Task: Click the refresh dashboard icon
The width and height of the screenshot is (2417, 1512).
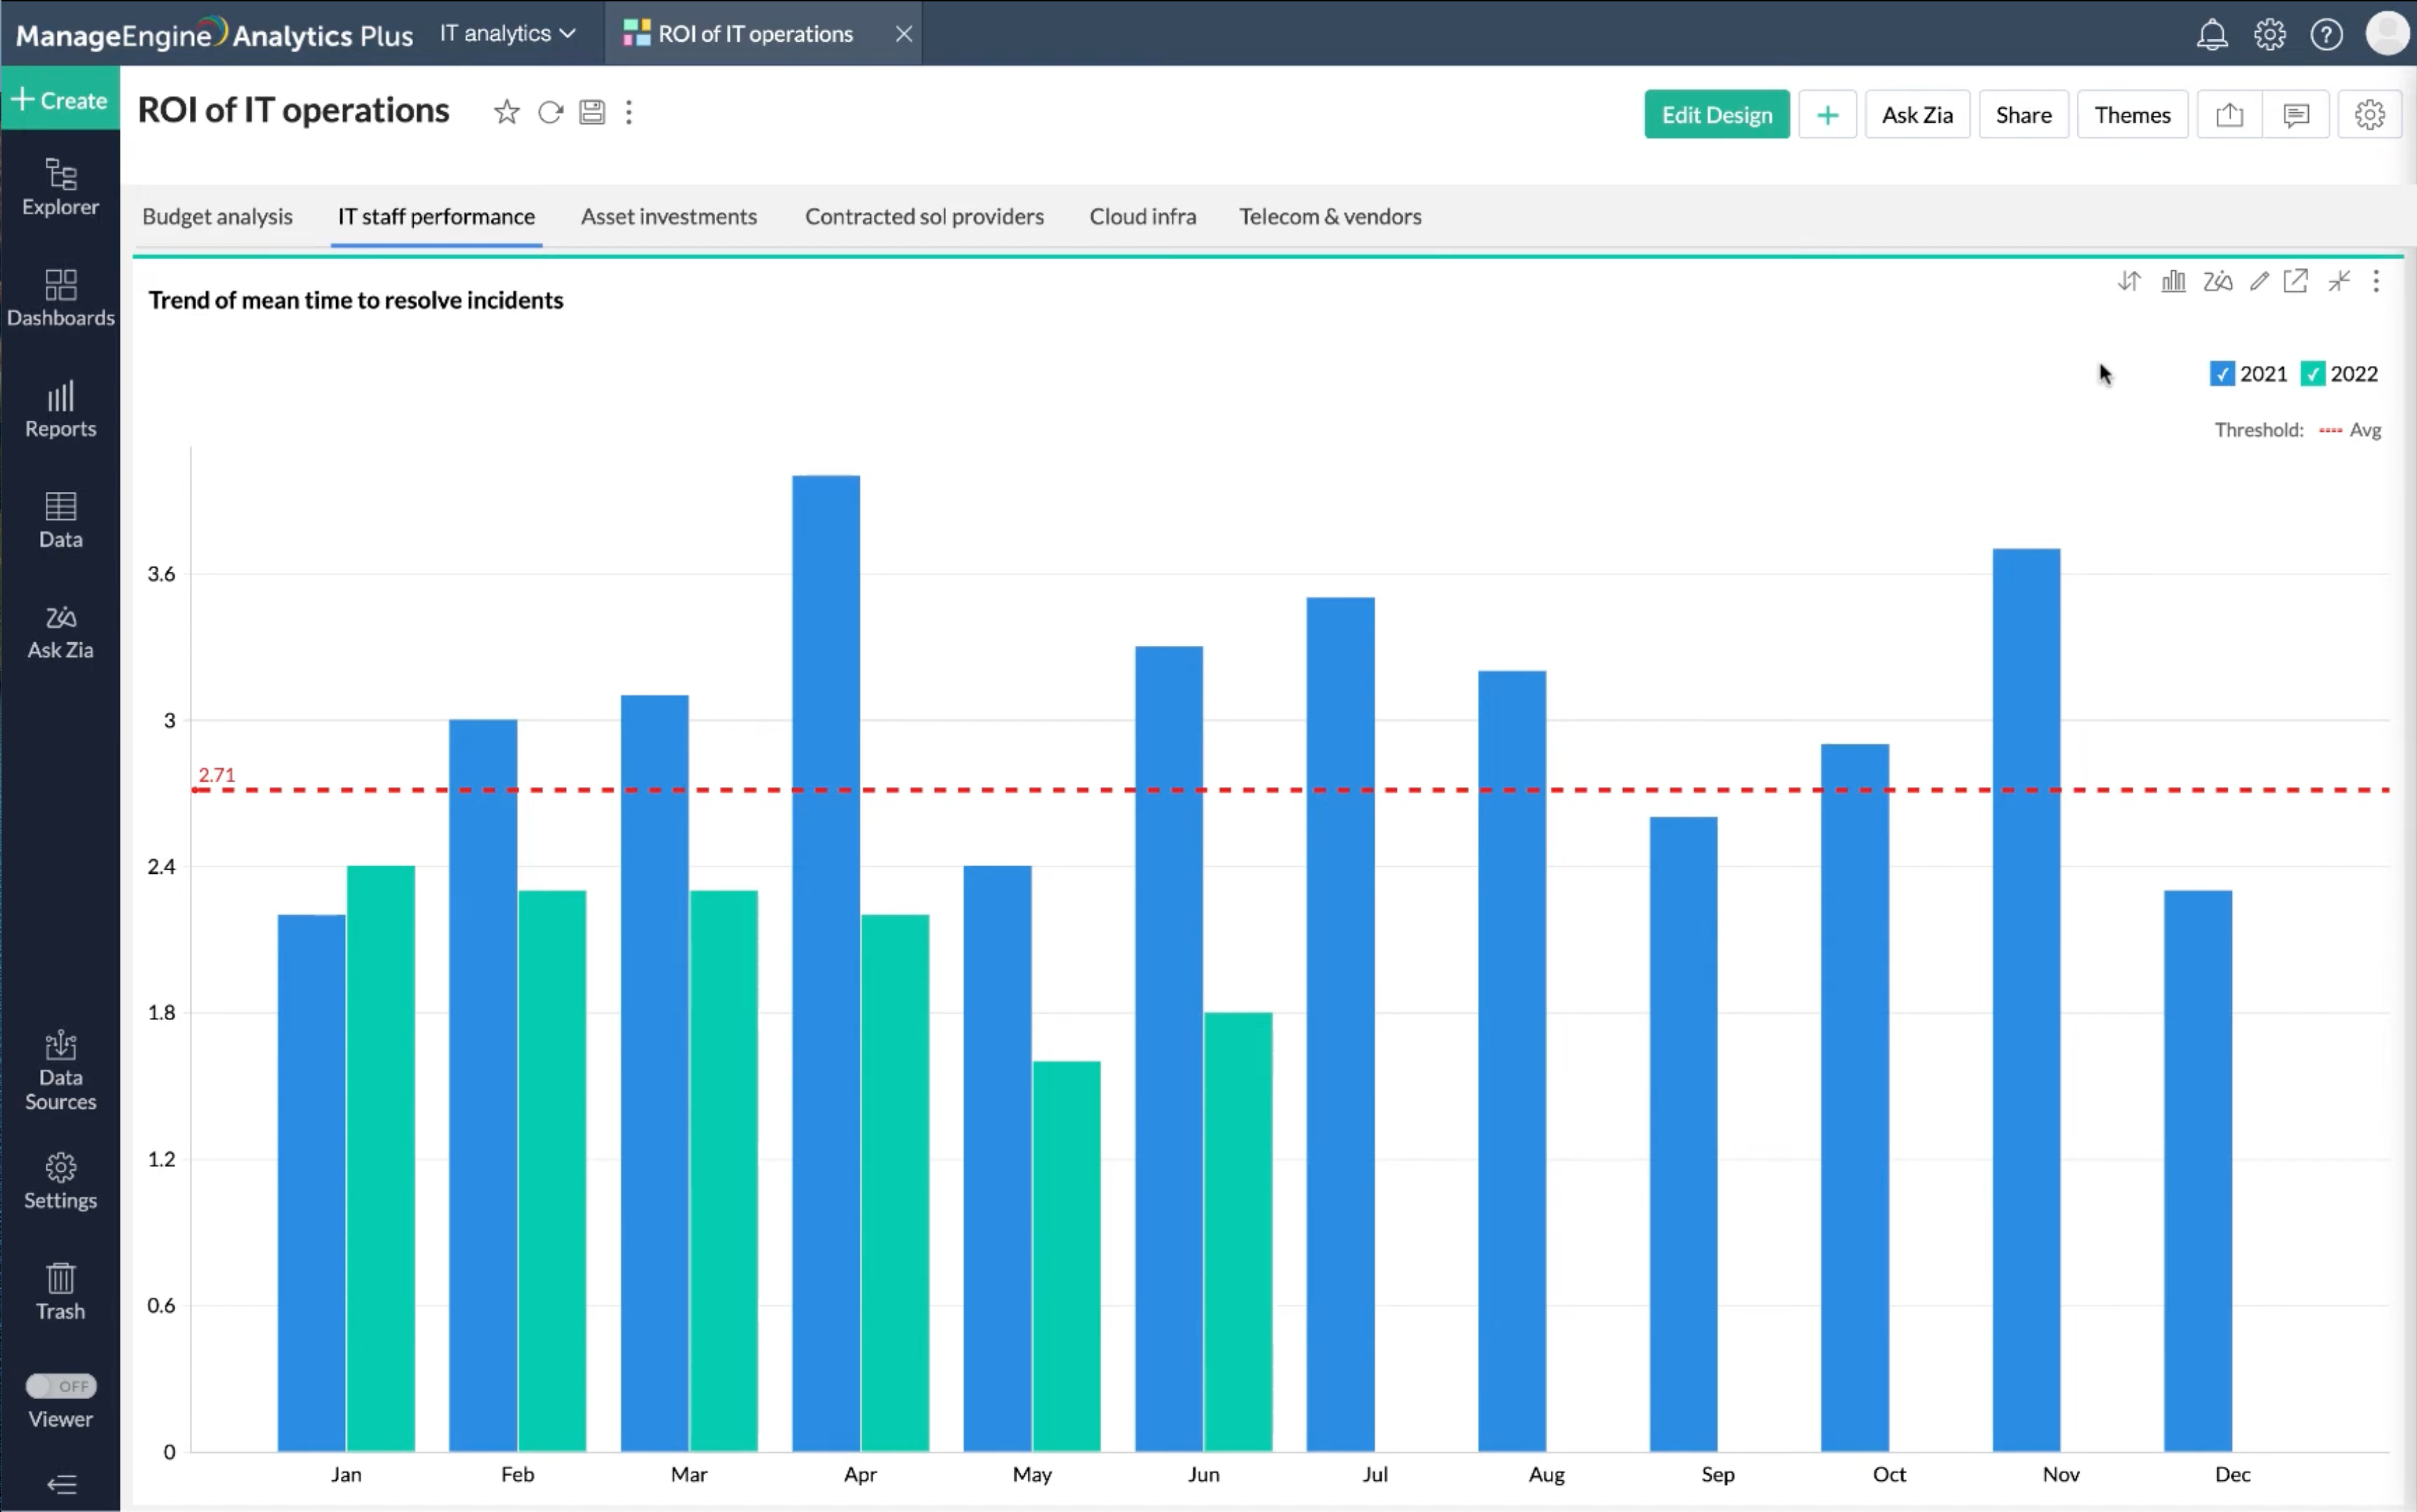Action: point(550,112)
